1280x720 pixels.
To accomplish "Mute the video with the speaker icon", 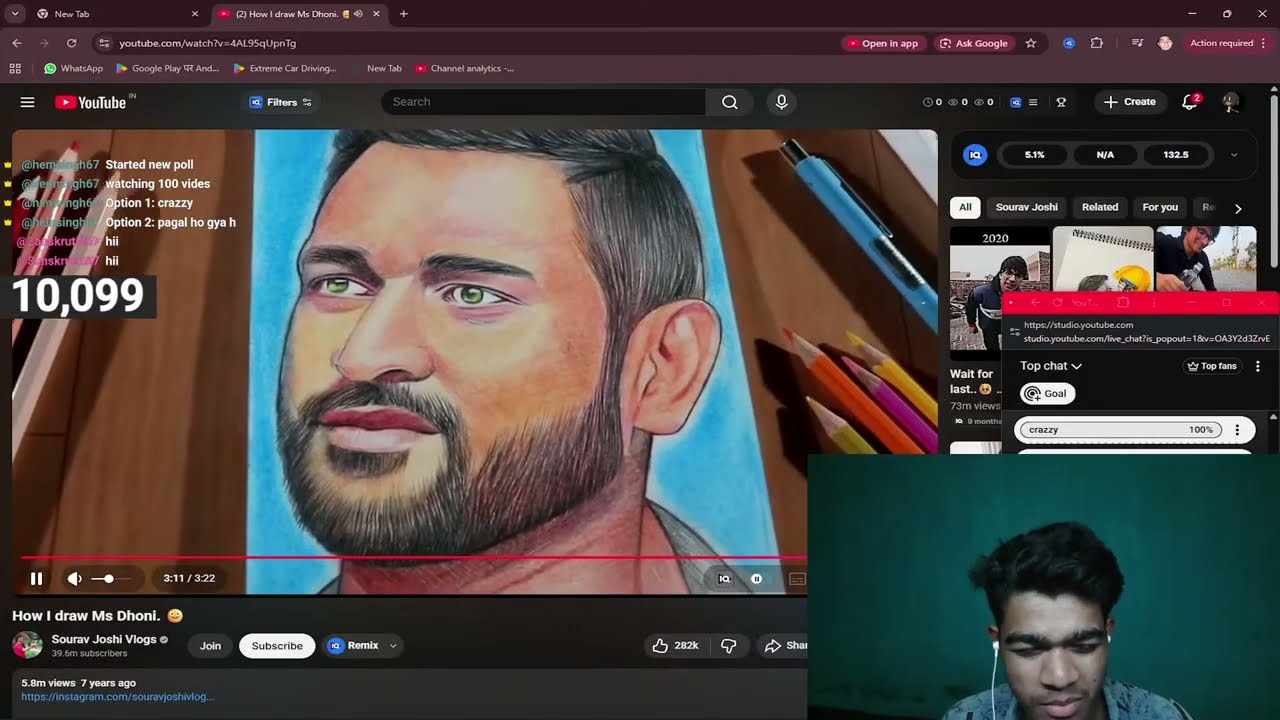I will point(74,578).
